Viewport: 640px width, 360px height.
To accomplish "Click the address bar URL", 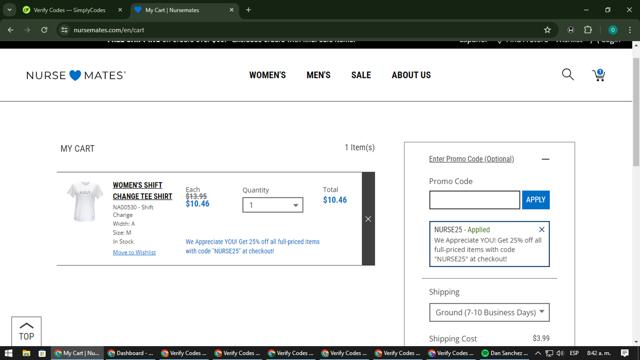I will coord(109,30).
